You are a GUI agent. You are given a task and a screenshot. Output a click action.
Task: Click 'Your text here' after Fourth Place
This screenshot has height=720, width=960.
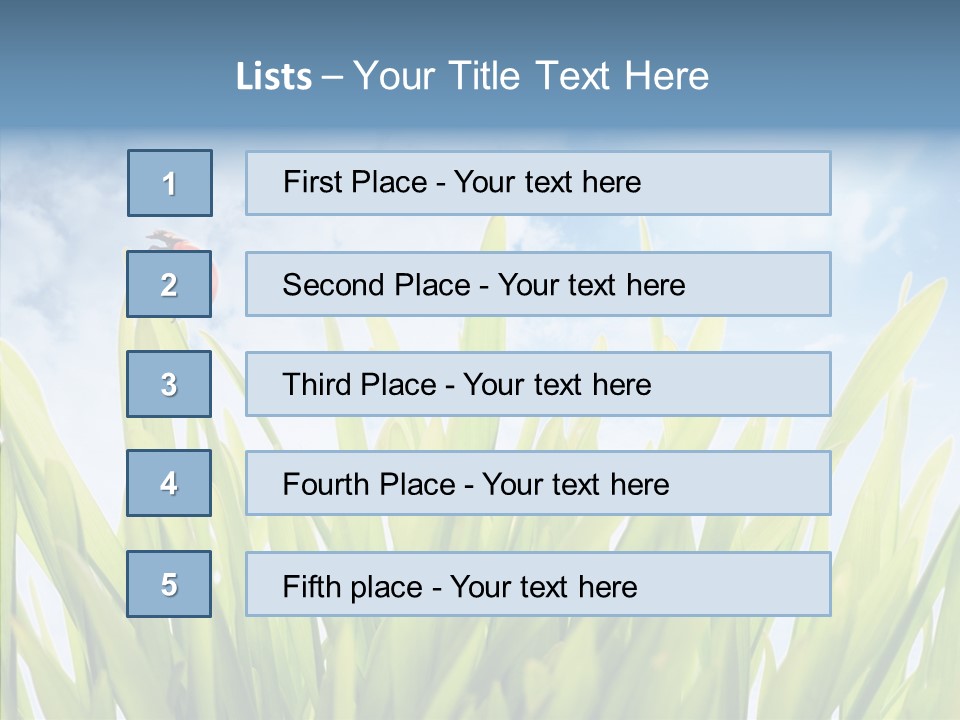[x=575, y=485]
